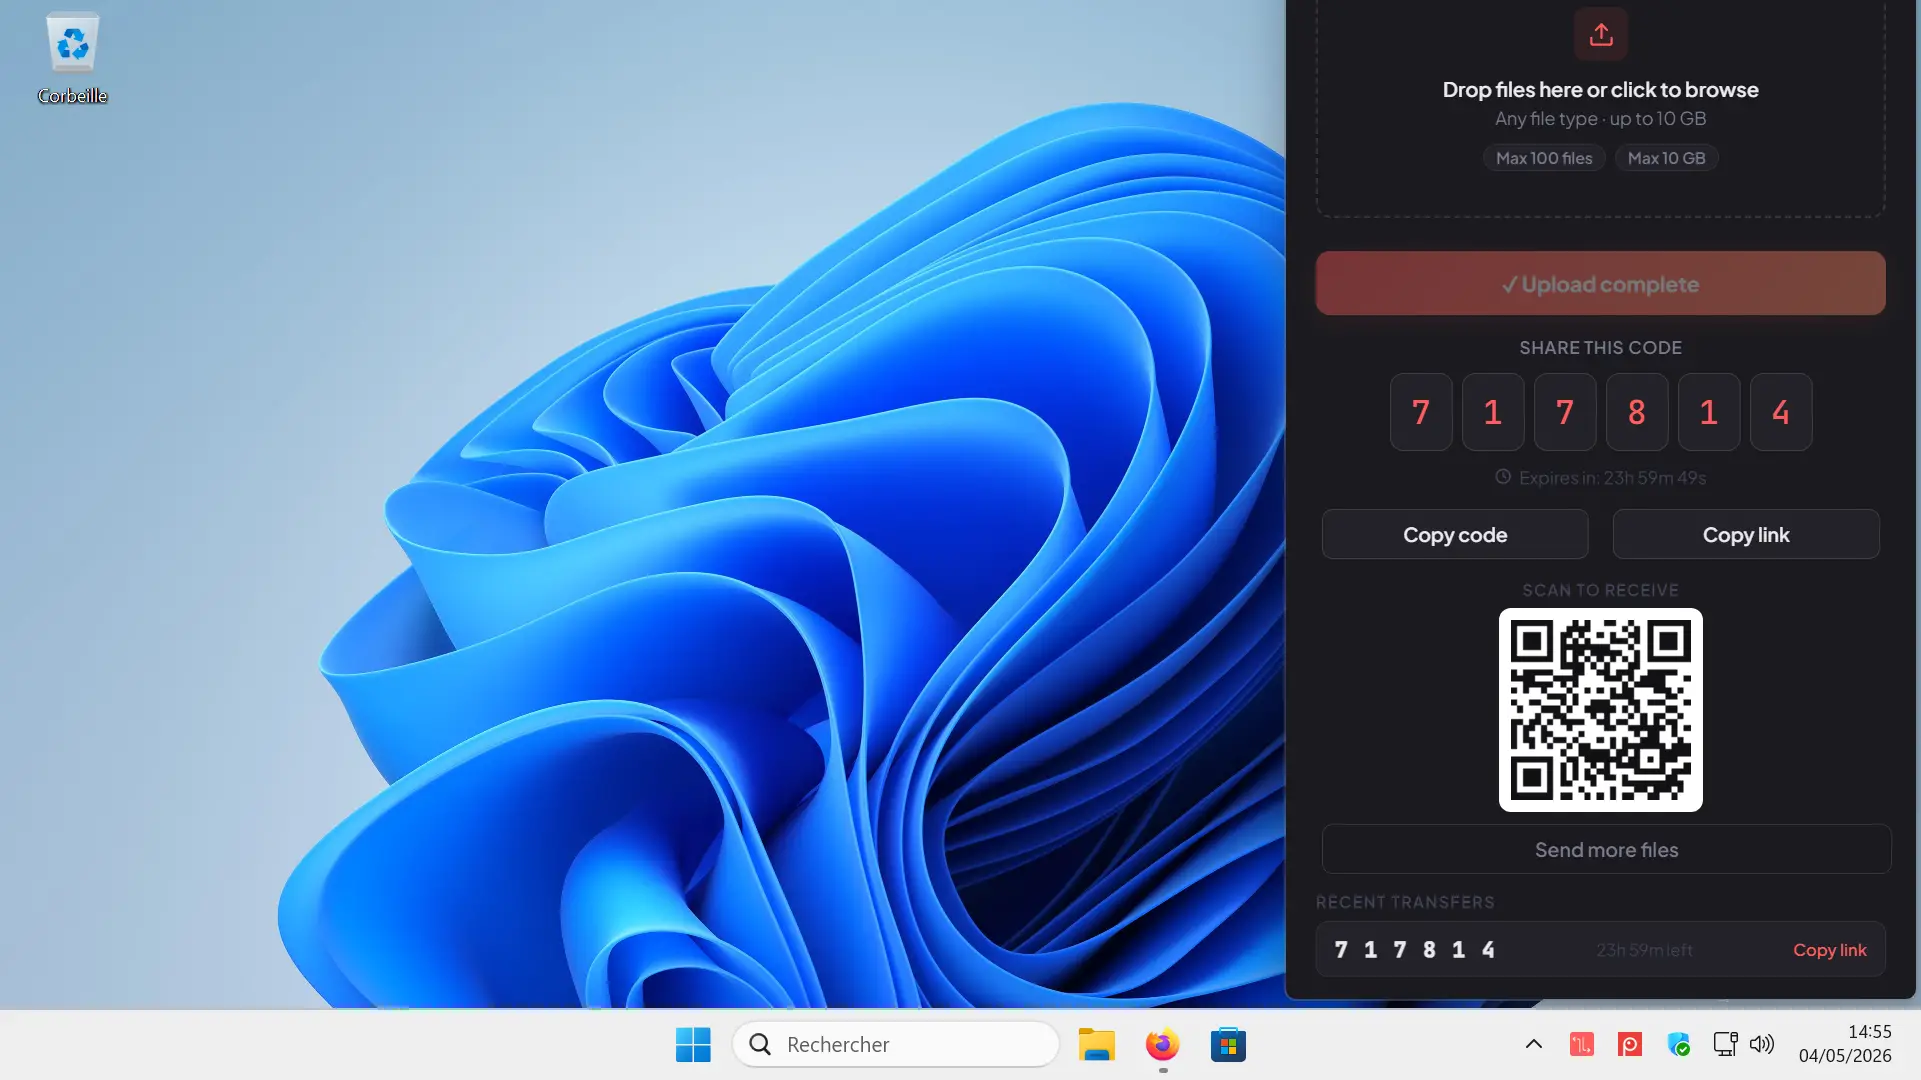1921x1080 pixels.
Task: Select the recent transfer code 7 1 7 8 1 4
Action: (1414, 950)
